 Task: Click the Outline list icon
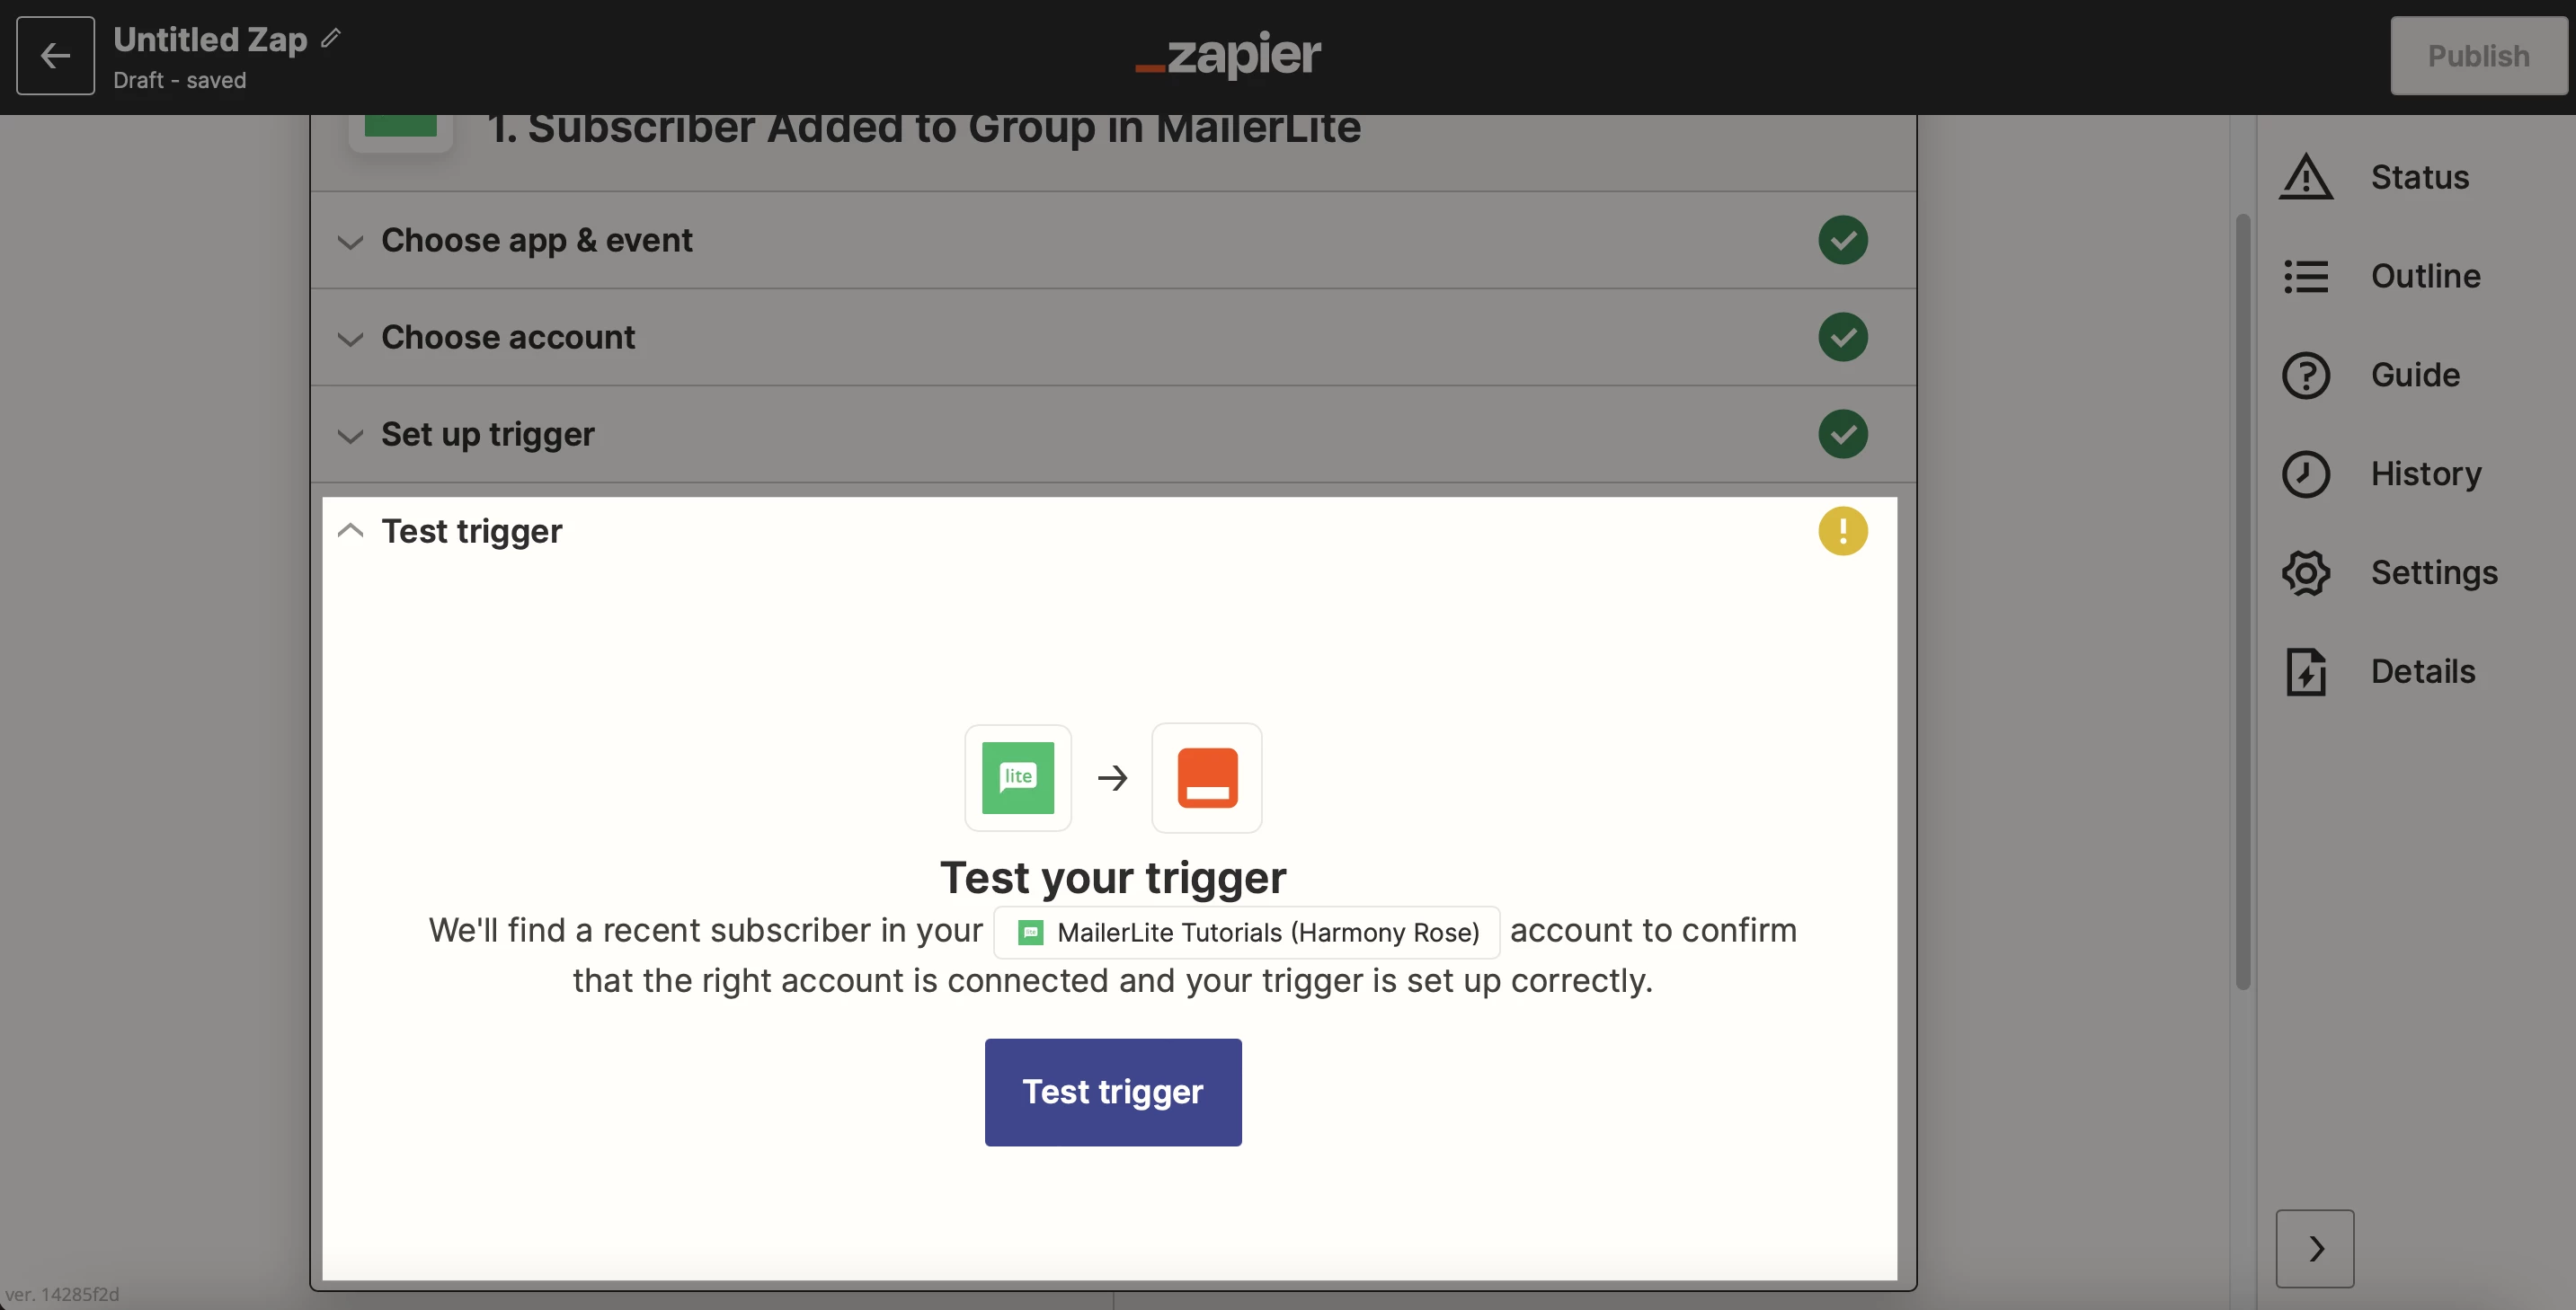[2306, 276]
